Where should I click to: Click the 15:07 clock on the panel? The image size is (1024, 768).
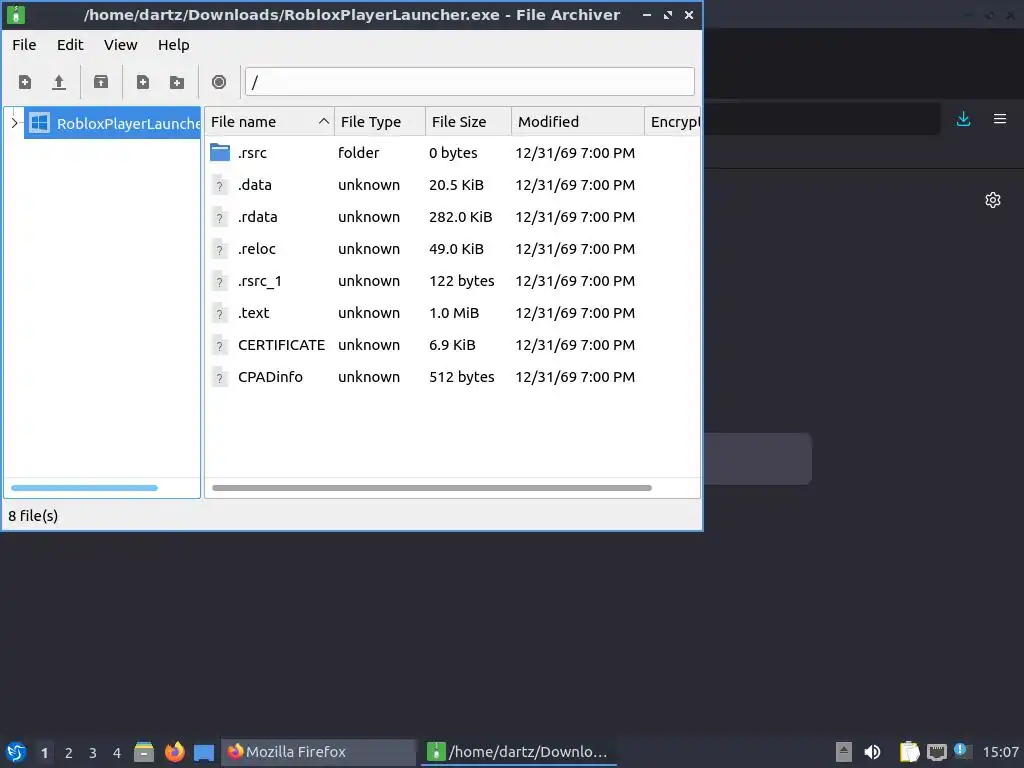[x=1000, y=752]
